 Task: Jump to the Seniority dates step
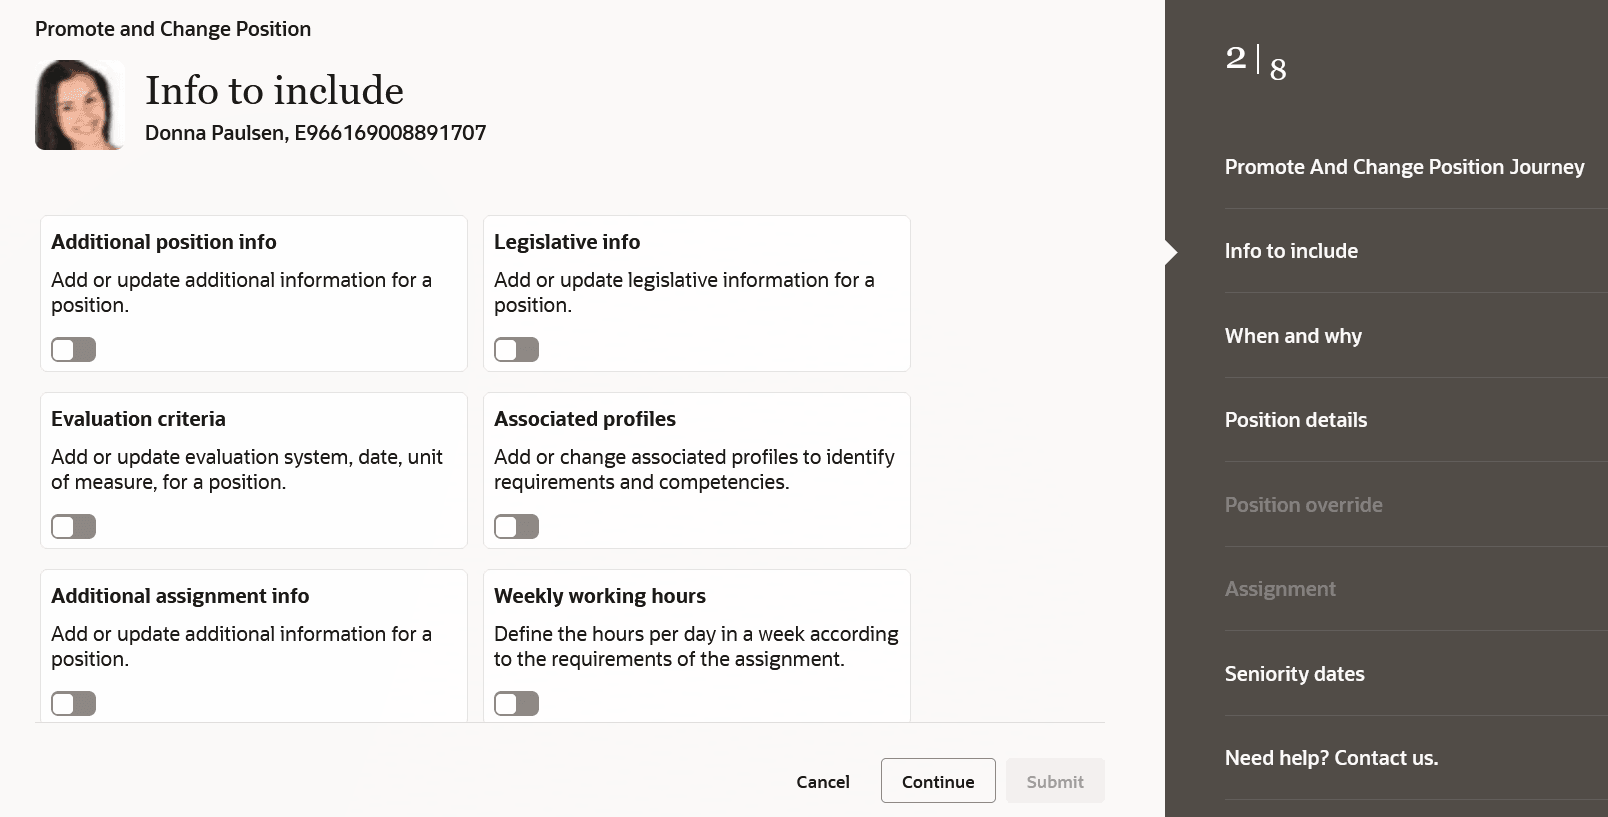[x=1294, y=674]
